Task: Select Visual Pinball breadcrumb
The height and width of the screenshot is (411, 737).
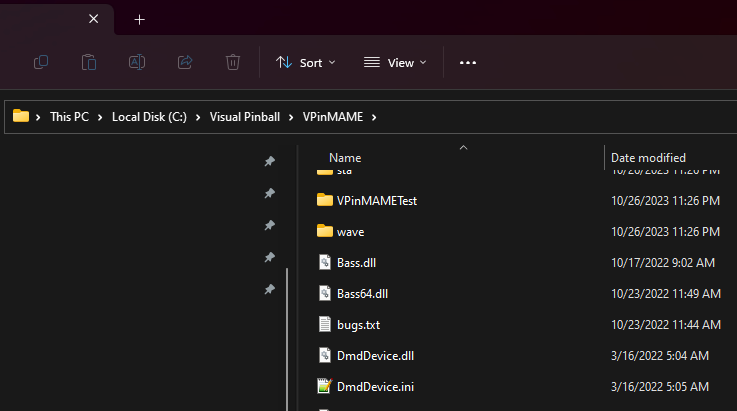Action: (x=245, y=117)
